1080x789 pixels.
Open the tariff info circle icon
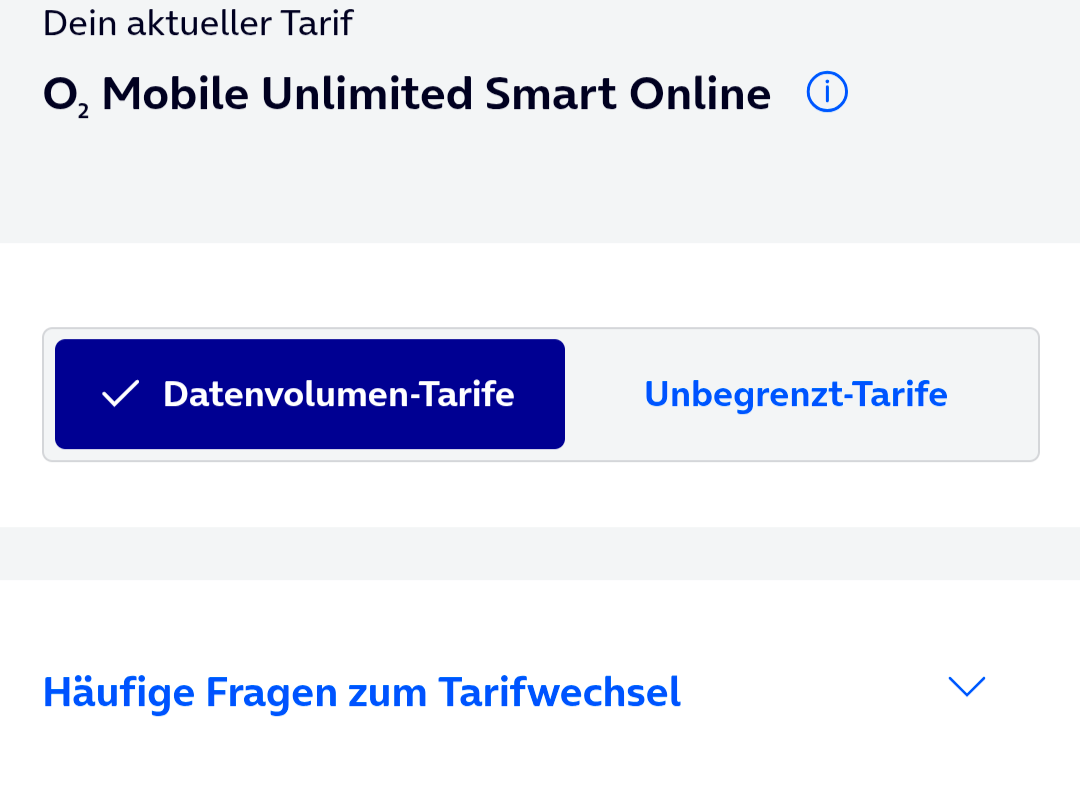[x=827, y=92]
